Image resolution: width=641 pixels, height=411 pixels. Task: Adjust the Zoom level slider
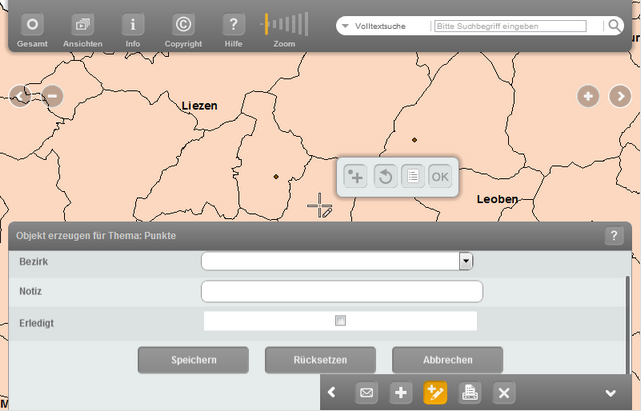click(x=284, y=24)
